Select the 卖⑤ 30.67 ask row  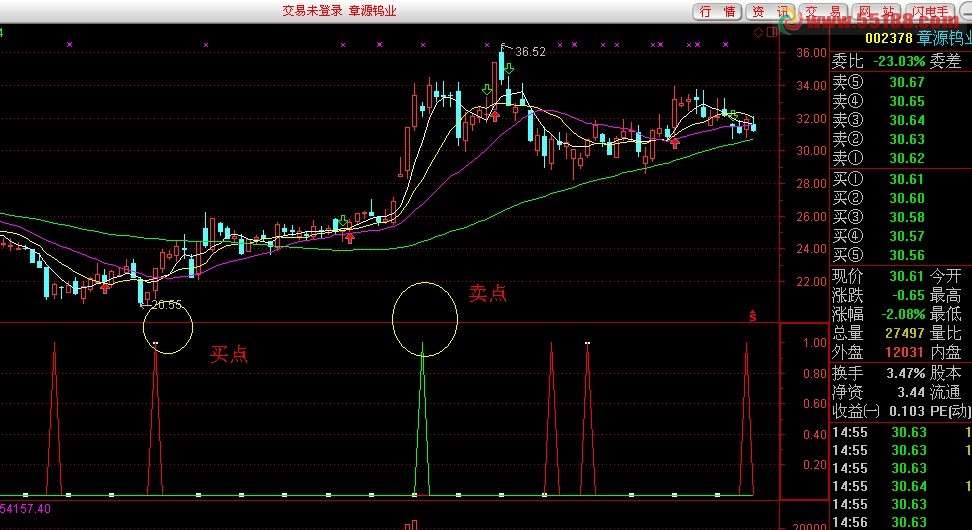pyautogui.click(x=901, y=82)
